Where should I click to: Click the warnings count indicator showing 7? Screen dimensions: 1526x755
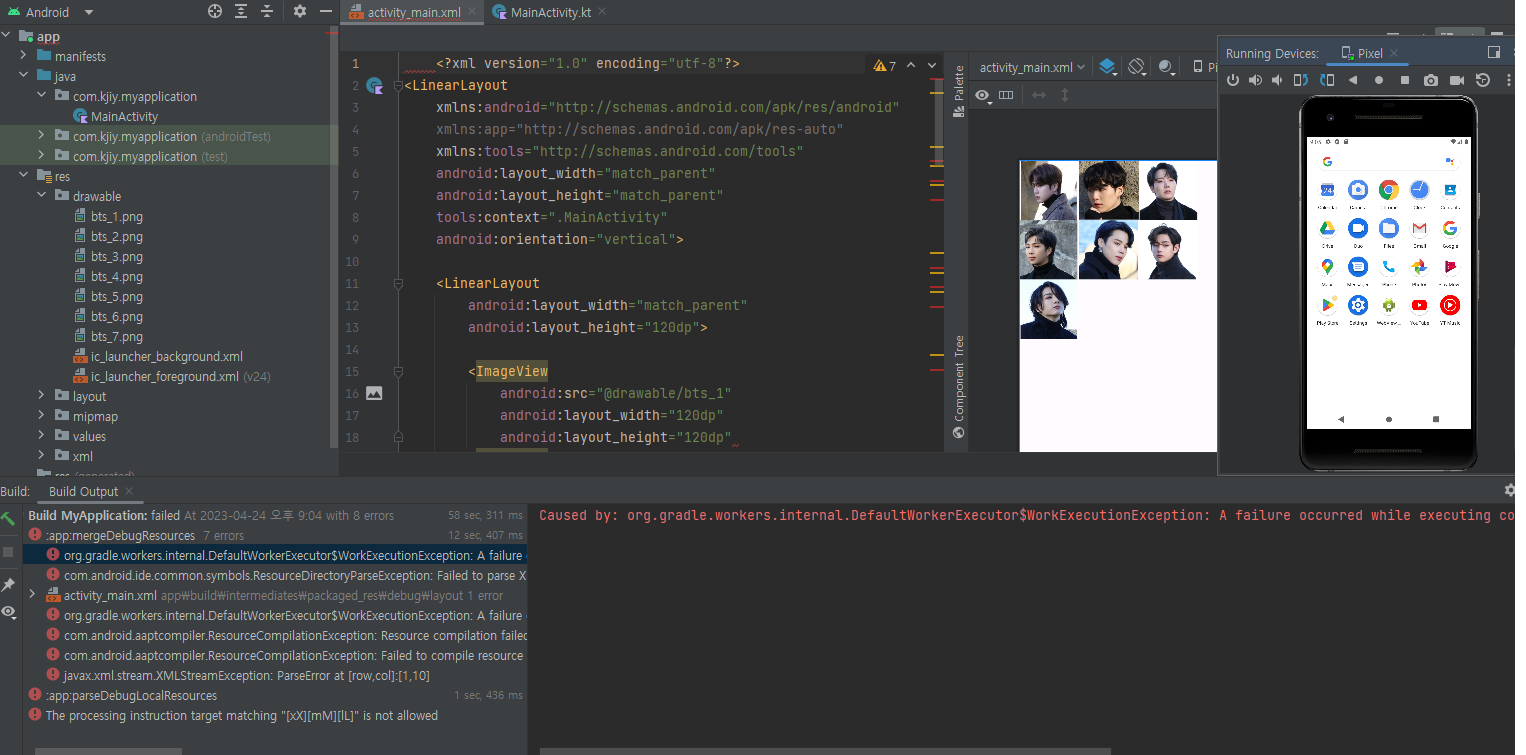click(885, 65)
